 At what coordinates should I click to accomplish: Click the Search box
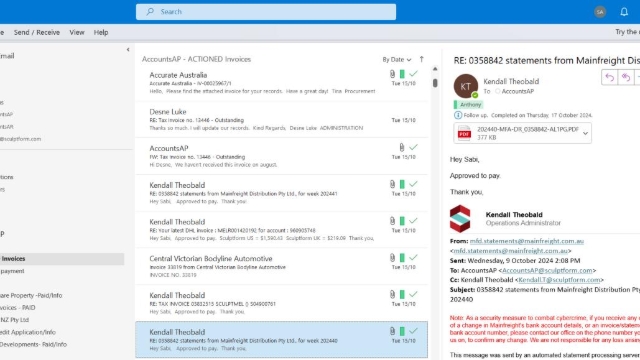point(266,12)
